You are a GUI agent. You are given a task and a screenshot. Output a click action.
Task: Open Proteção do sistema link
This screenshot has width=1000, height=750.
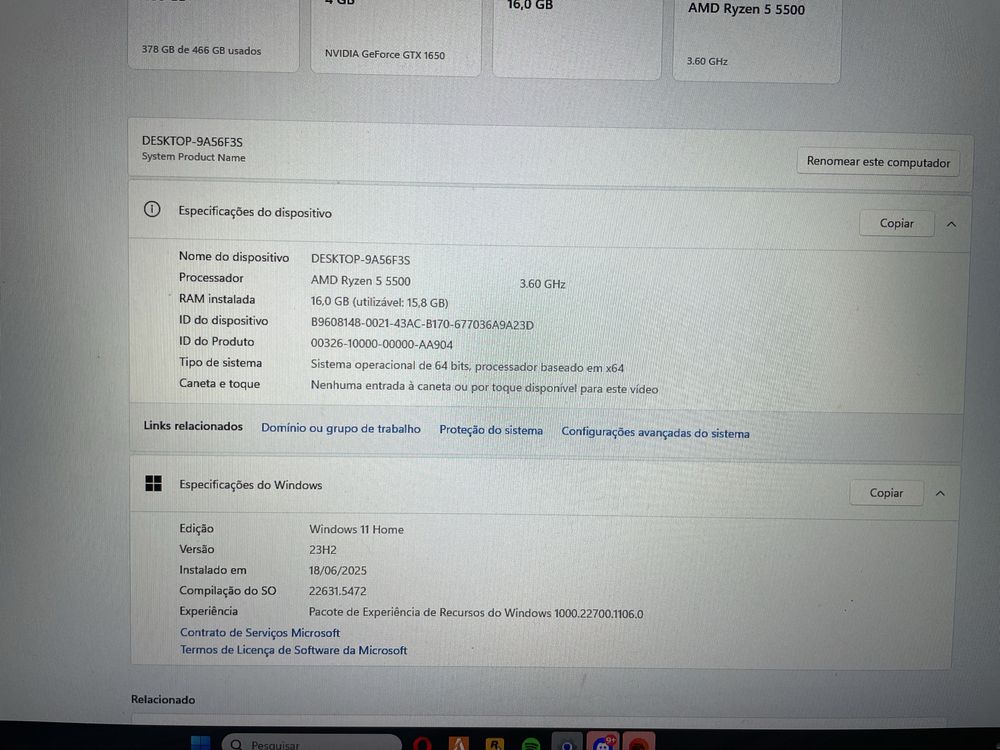(x=491, y=430)
